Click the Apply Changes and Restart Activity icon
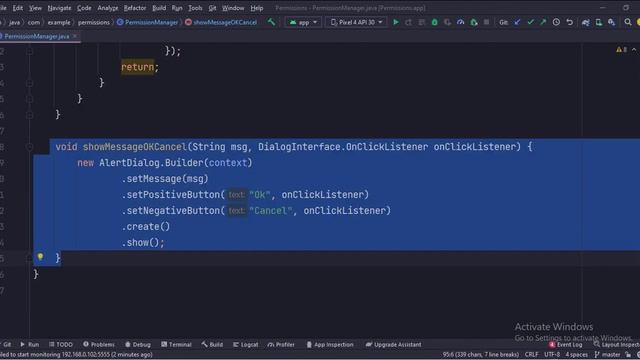This screenshot has width=640, height=360. [x=409, y=22]
